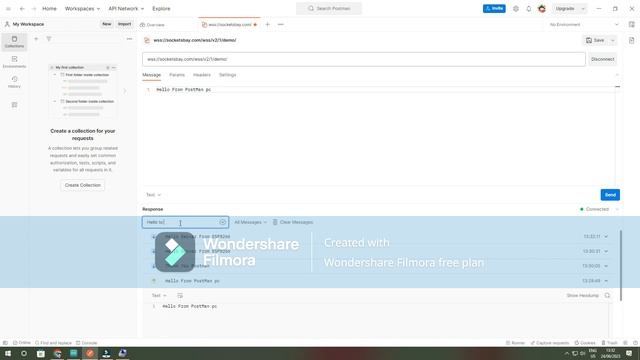Open the documentation icon in right sidebar
The image size is (640, 360).
631,40
